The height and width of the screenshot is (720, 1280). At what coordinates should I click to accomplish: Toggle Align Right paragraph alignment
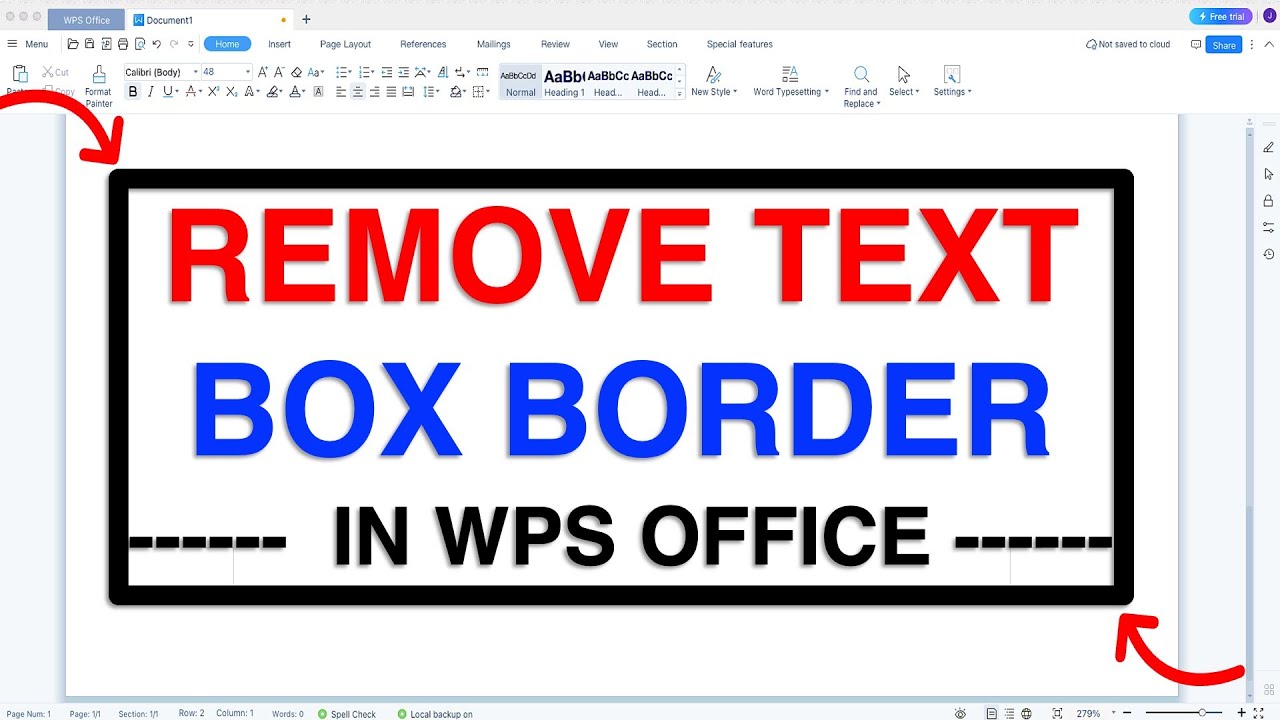point(374,91)
